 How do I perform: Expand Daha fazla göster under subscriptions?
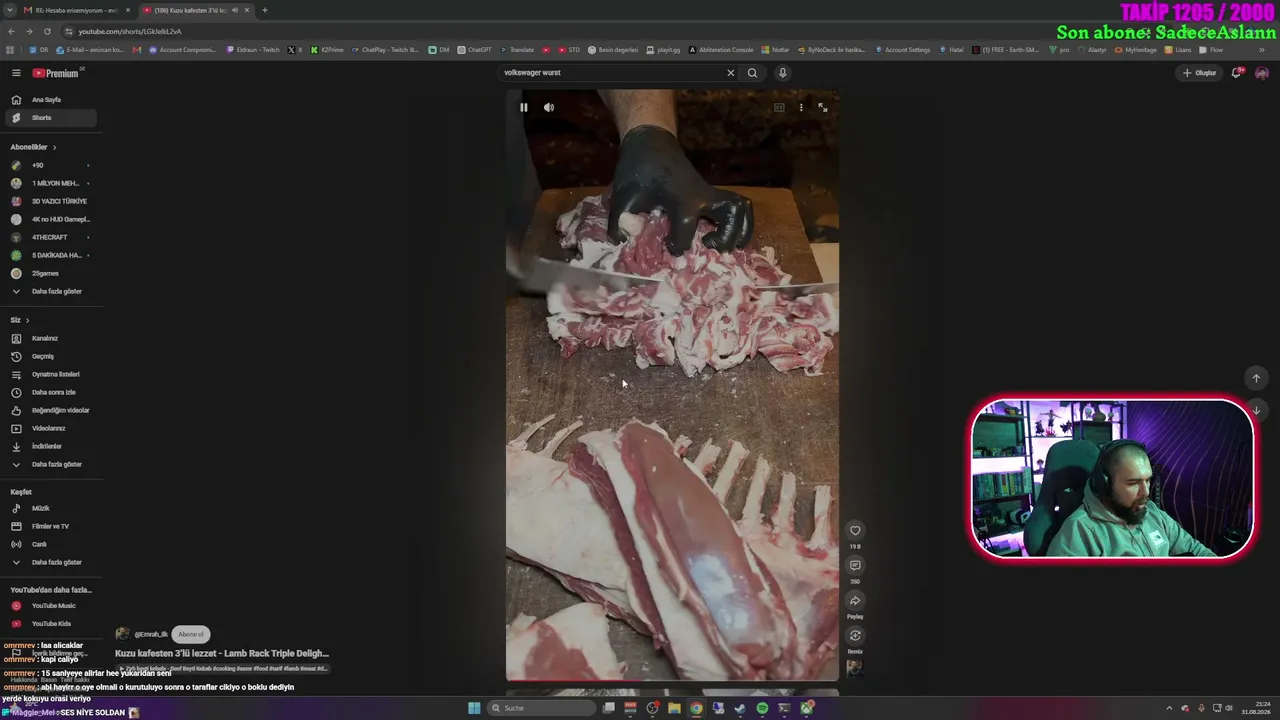point(50,291)
